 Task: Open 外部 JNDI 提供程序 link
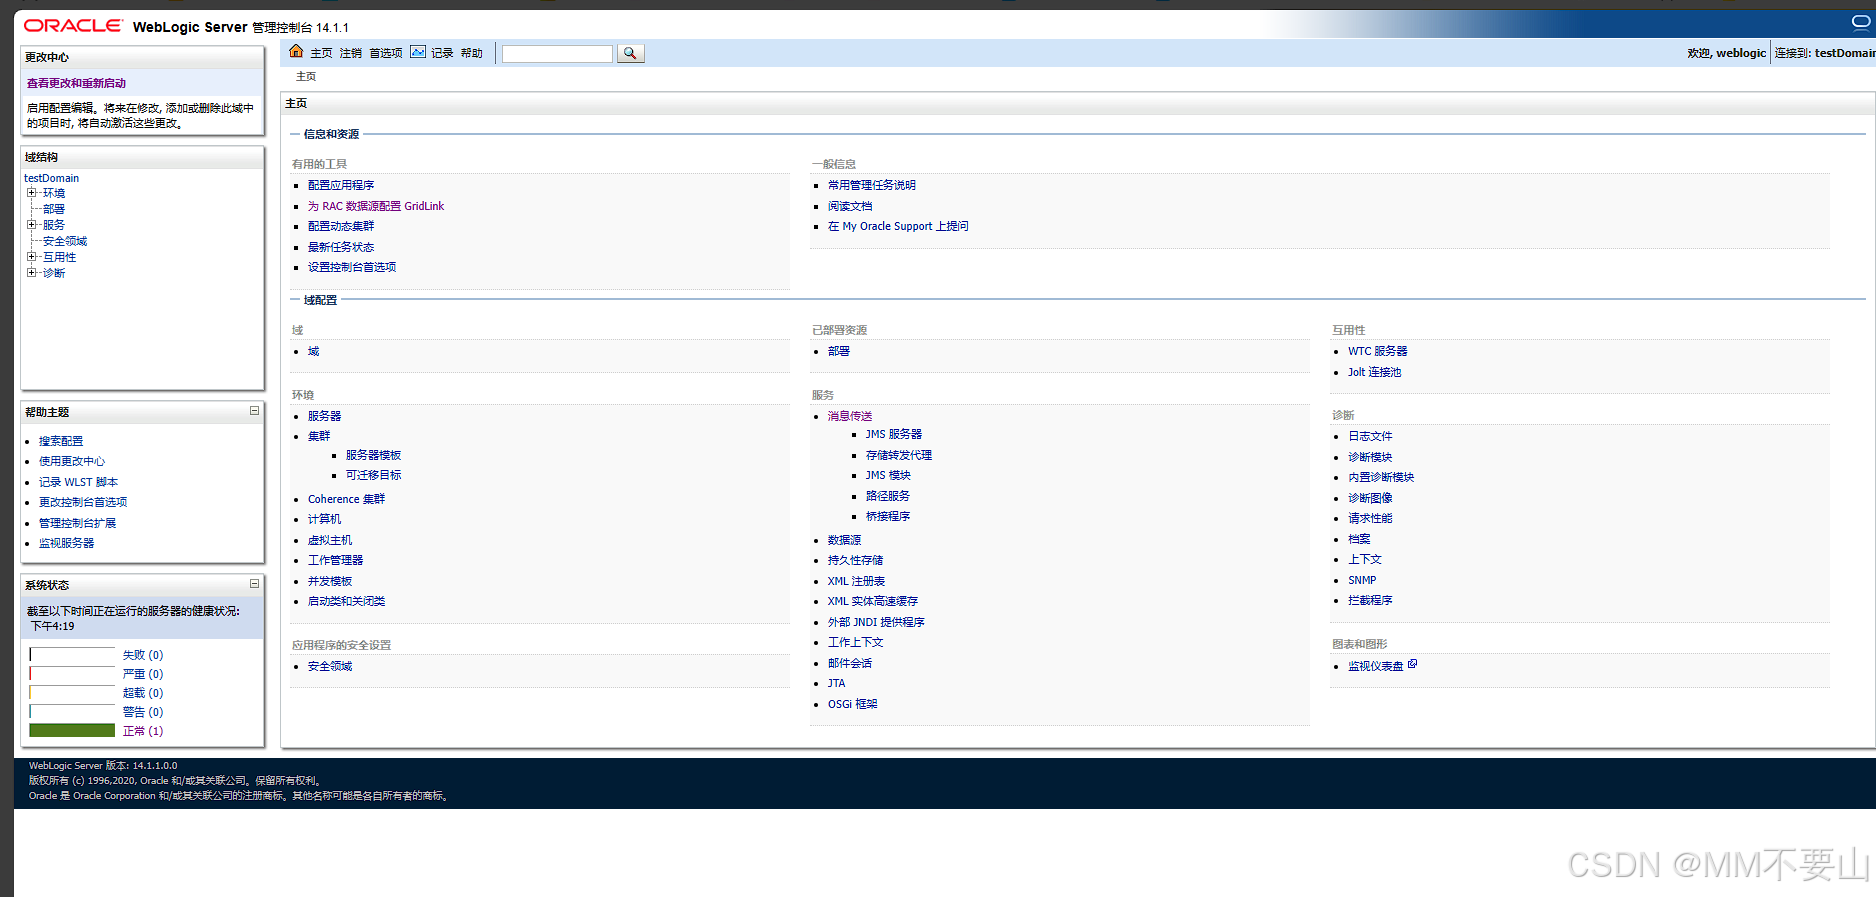[876, 622]
